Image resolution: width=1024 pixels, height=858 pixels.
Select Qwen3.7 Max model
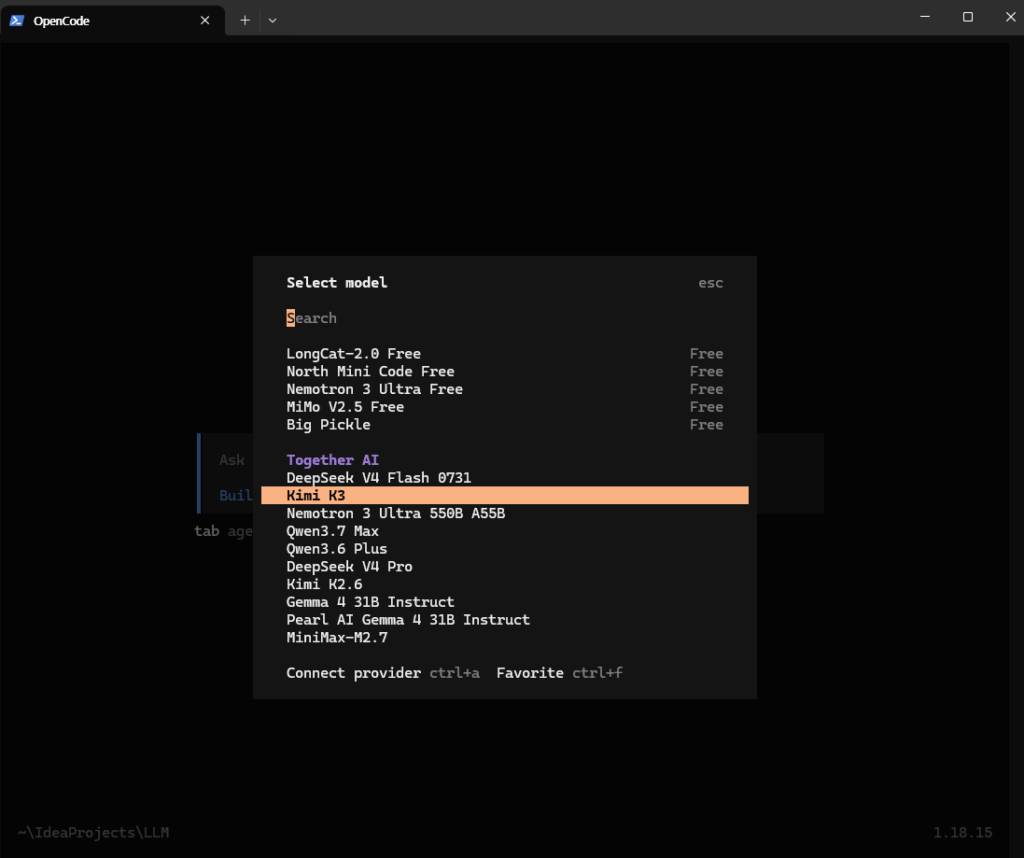[x=504, y=531]
